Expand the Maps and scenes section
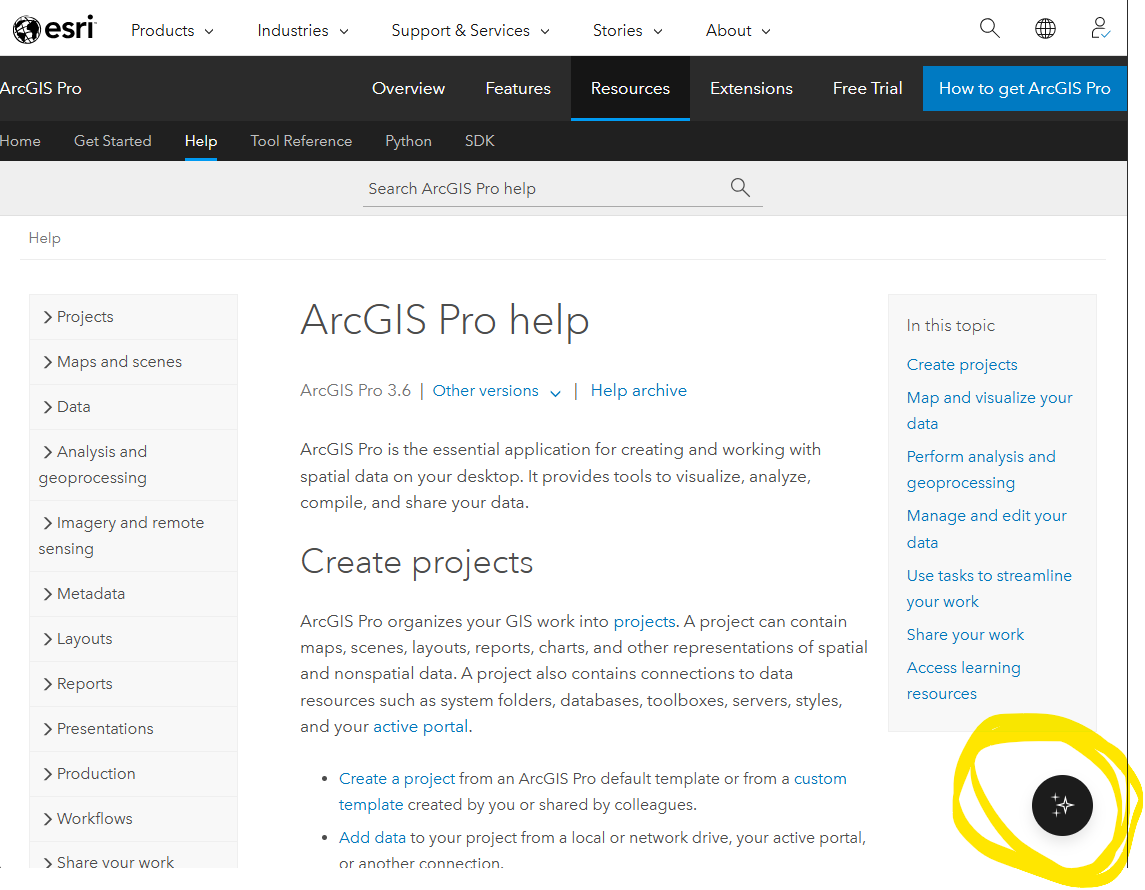Image resolution: width=1145 pixels, height=890 pixels. click(x=133, y=362)
